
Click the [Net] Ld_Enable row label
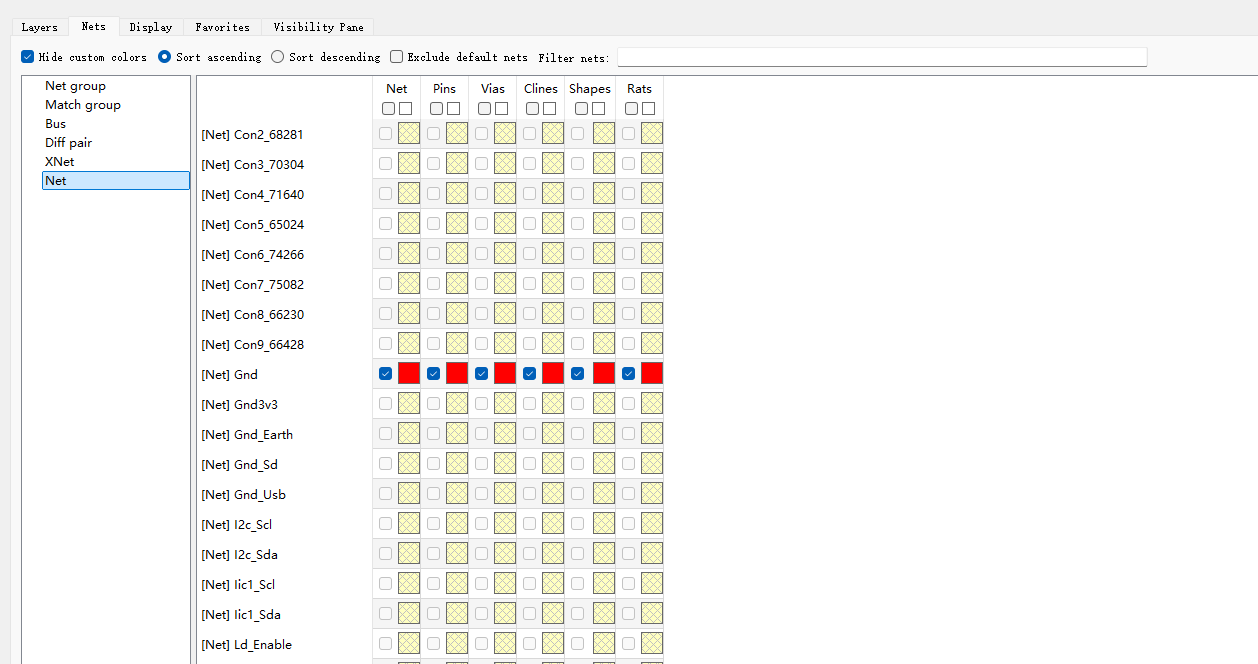coord(246,645)
